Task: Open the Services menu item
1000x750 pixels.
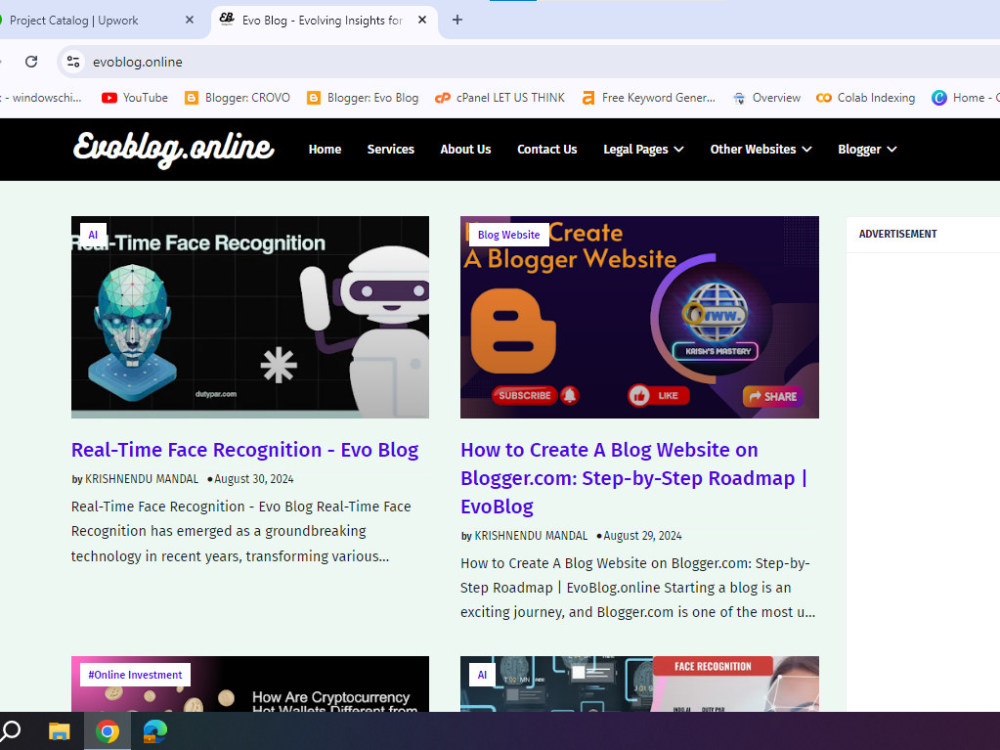Action: pos(390,149)
